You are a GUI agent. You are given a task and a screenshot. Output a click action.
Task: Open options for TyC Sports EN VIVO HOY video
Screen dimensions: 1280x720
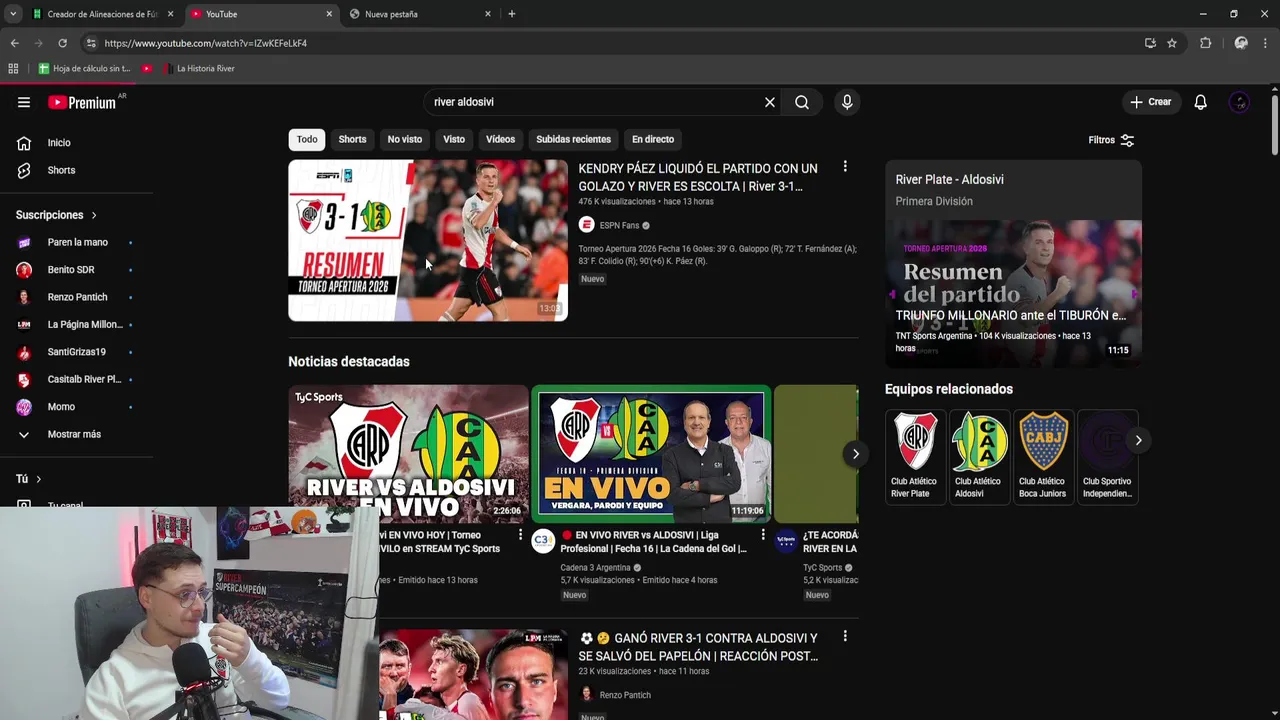pyautogui.click(x=520, y=535)
